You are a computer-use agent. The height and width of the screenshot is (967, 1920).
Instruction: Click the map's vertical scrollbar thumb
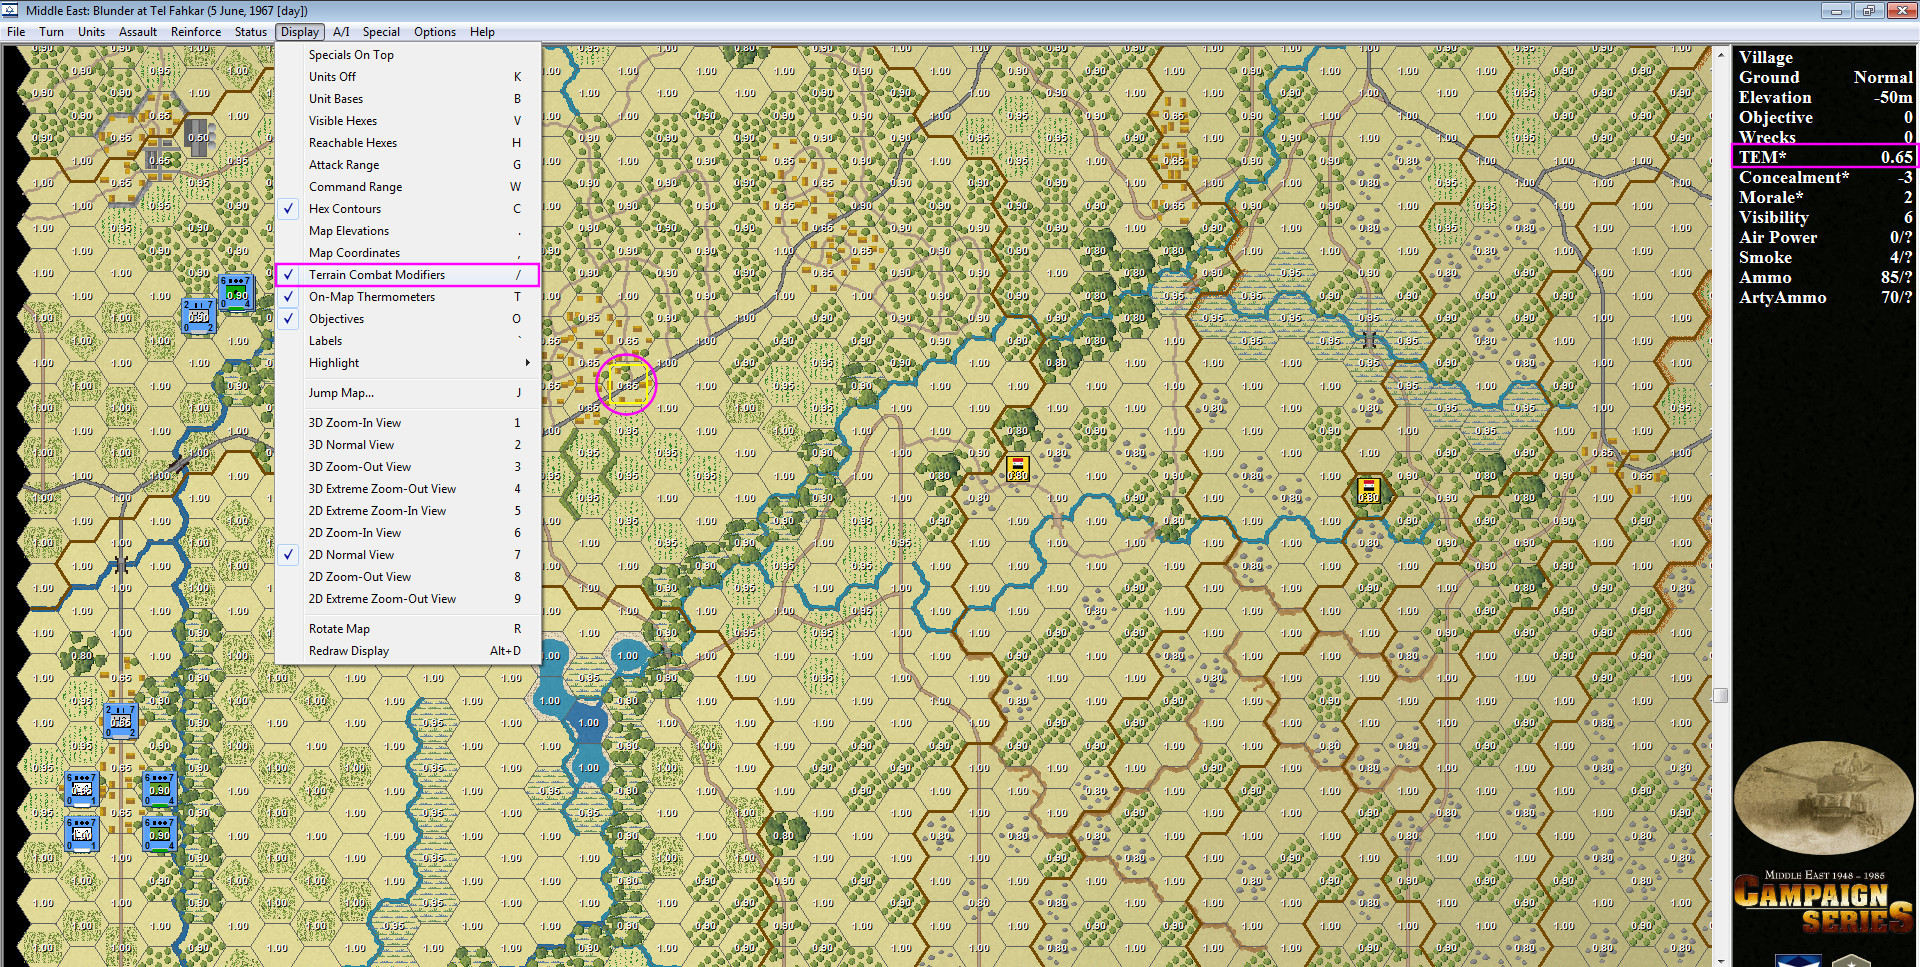click(1721, 695)
